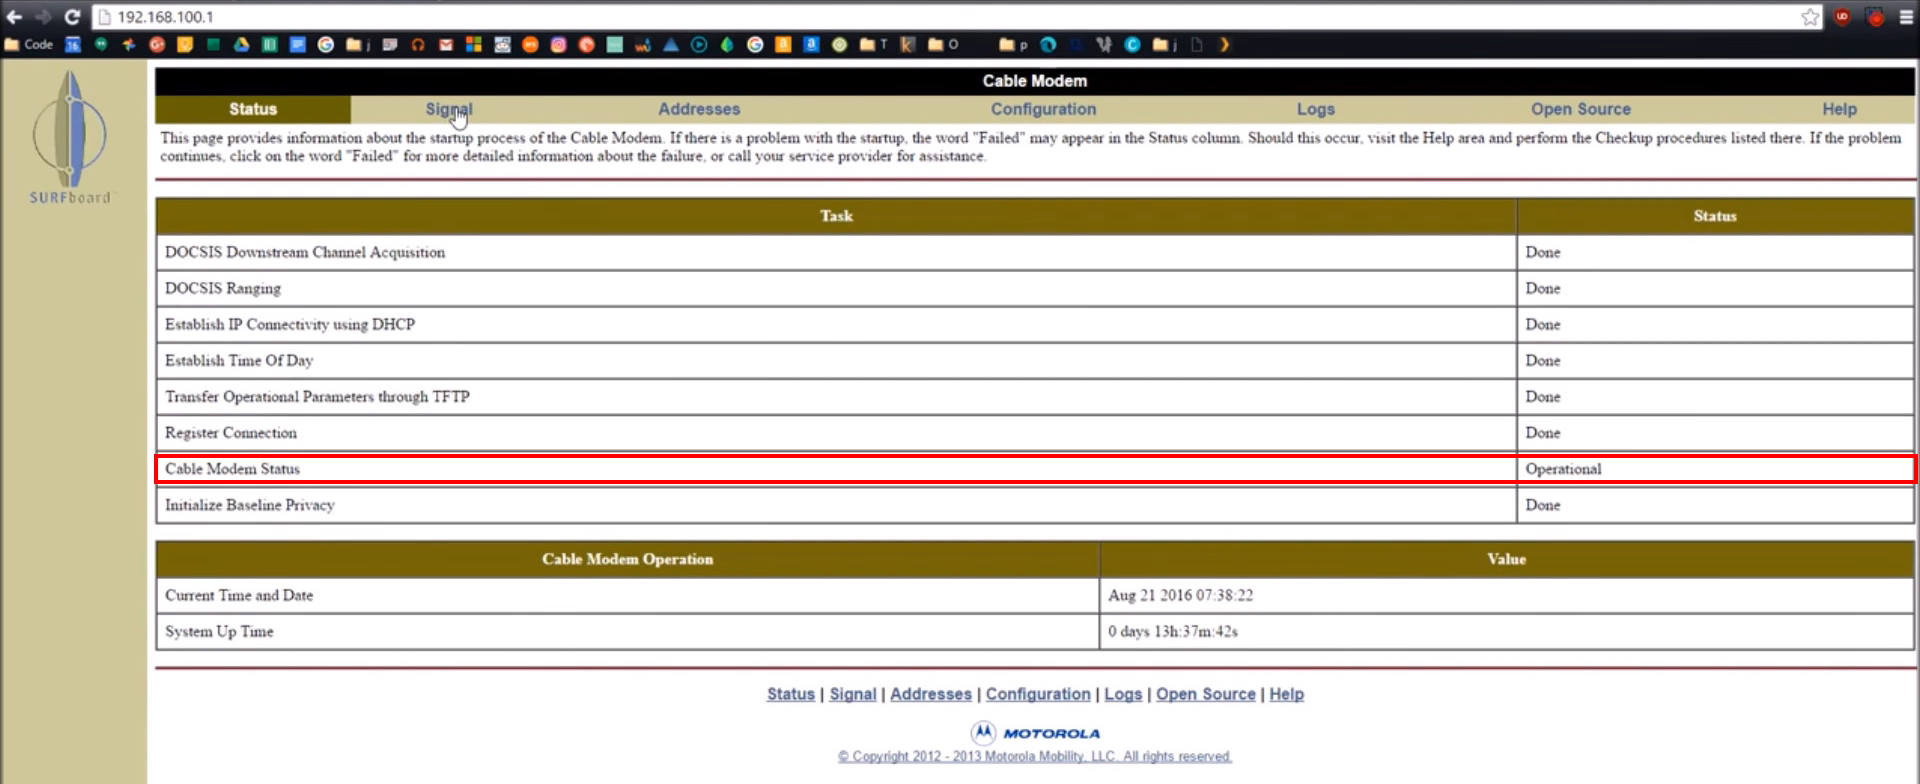Click the '0 days 13h:37m:42s' uptime value

[x=1173, y=631]
